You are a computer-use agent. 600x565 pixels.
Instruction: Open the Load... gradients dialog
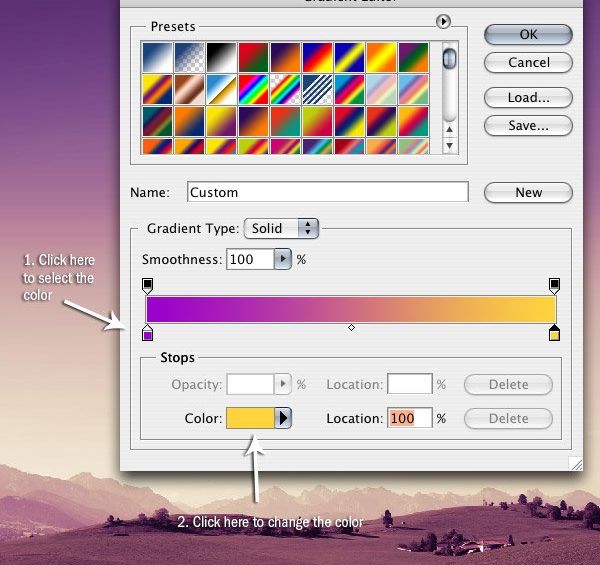pyautogui.click(x=528, y=98)
